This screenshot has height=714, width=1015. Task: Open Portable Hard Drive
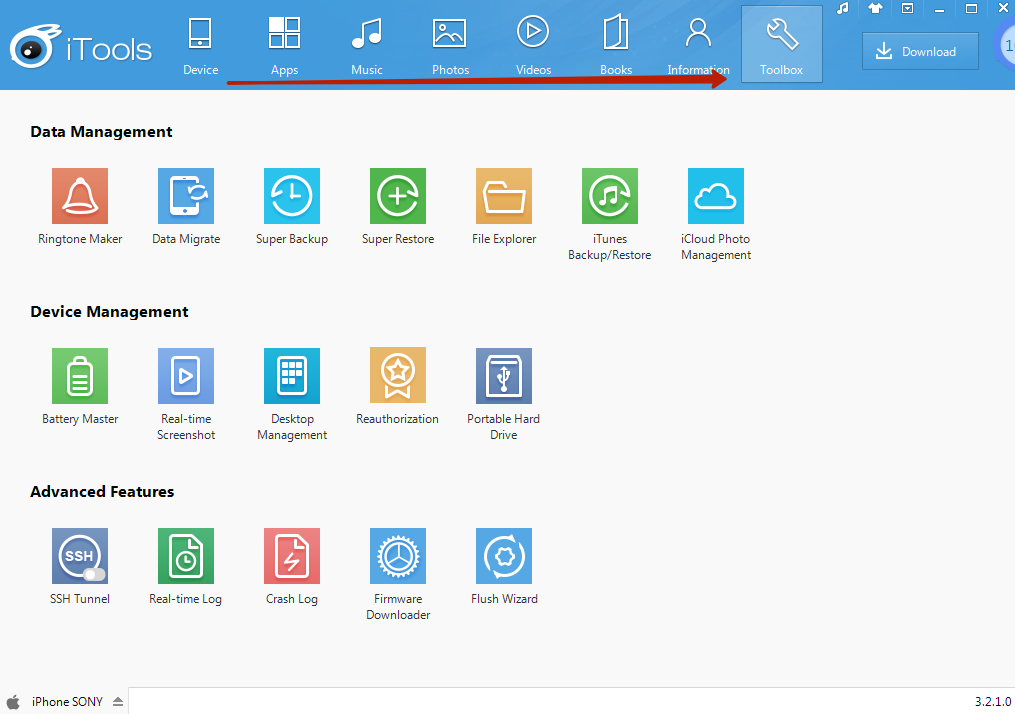point(504,376)
